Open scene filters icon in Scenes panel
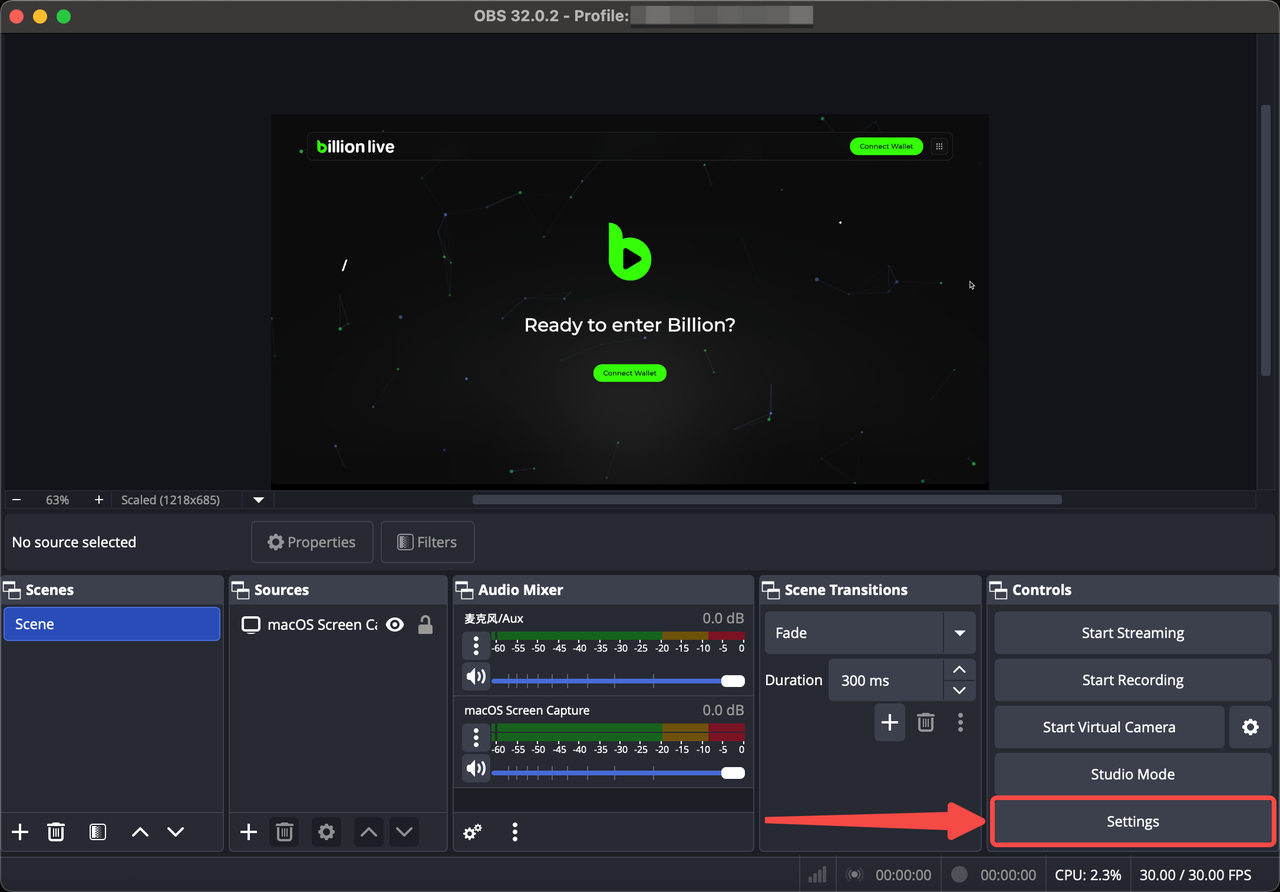This screenshot has height=892, width=1280. pyautogui.click(x=97, y=832)
